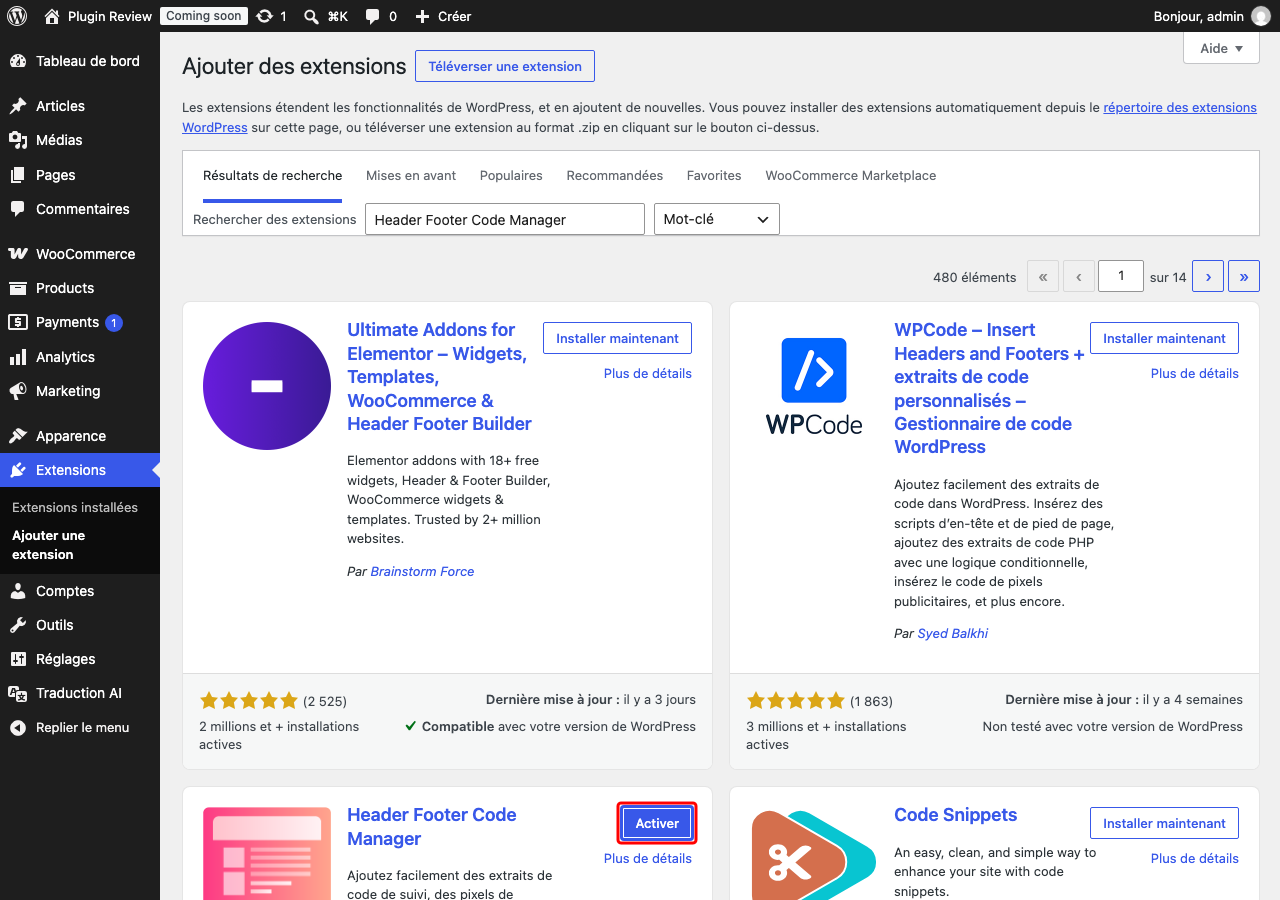Click the WooCommerce sidebar icon
This screenshot has width=1280, height=900.
pyautogui.click(x=18, y=254)
